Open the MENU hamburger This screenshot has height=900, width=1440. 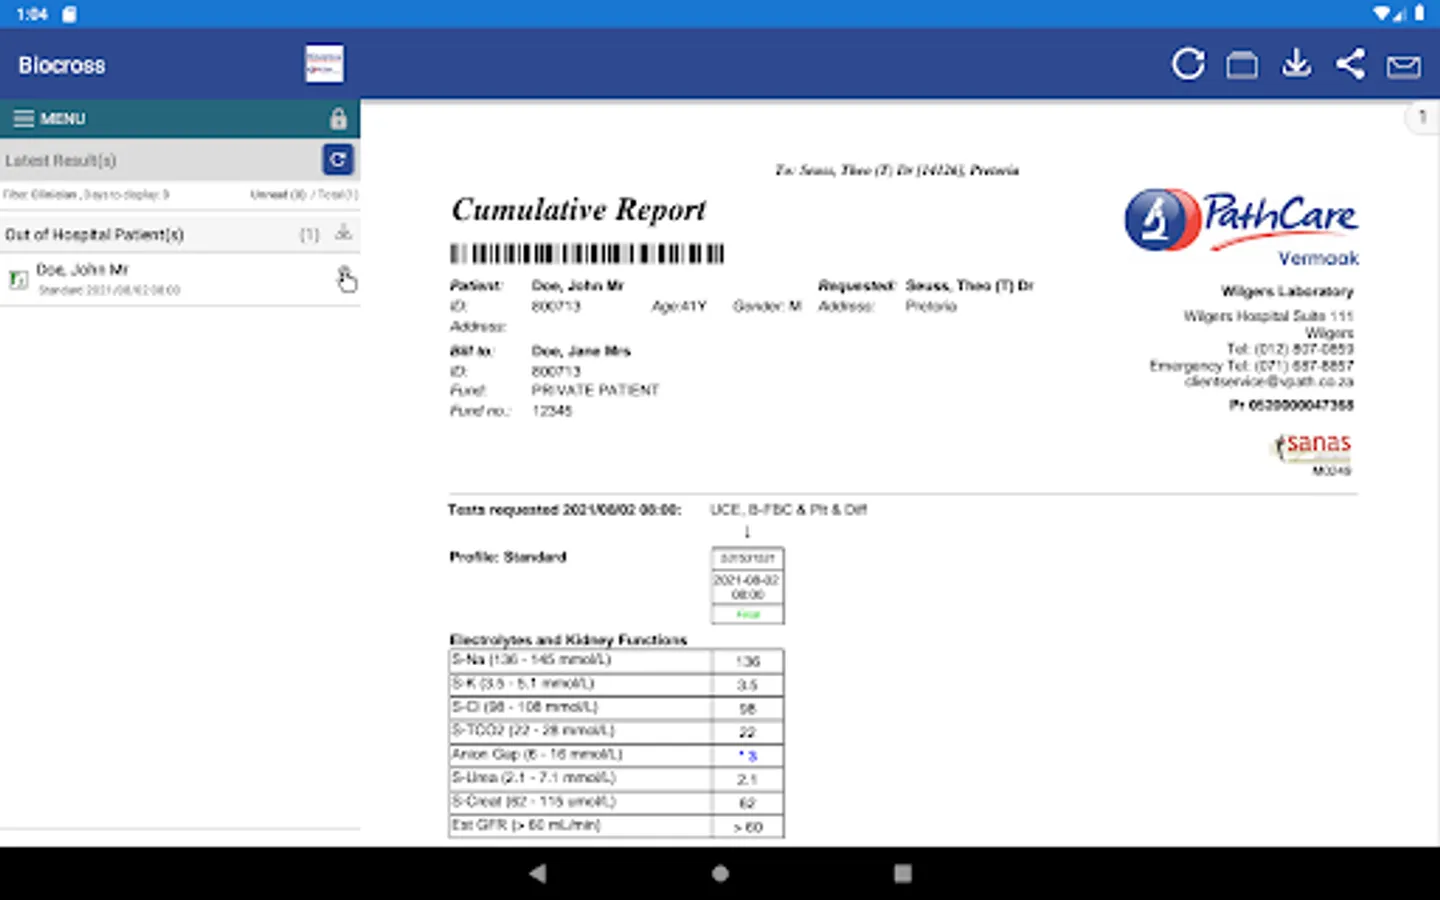click(x=49, y=118)
